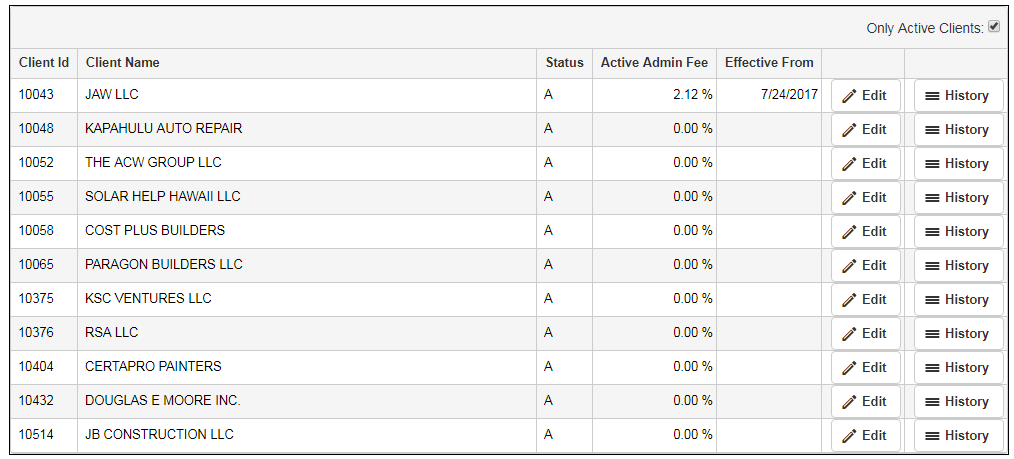Click the pencil icon for Paragon Builders LLC

[849, 266]
